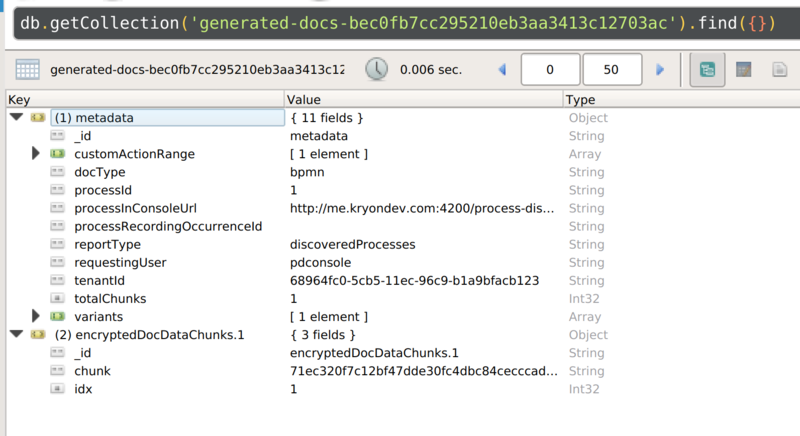
Task: Click the collection grid icon
Action: coord(28,69)
